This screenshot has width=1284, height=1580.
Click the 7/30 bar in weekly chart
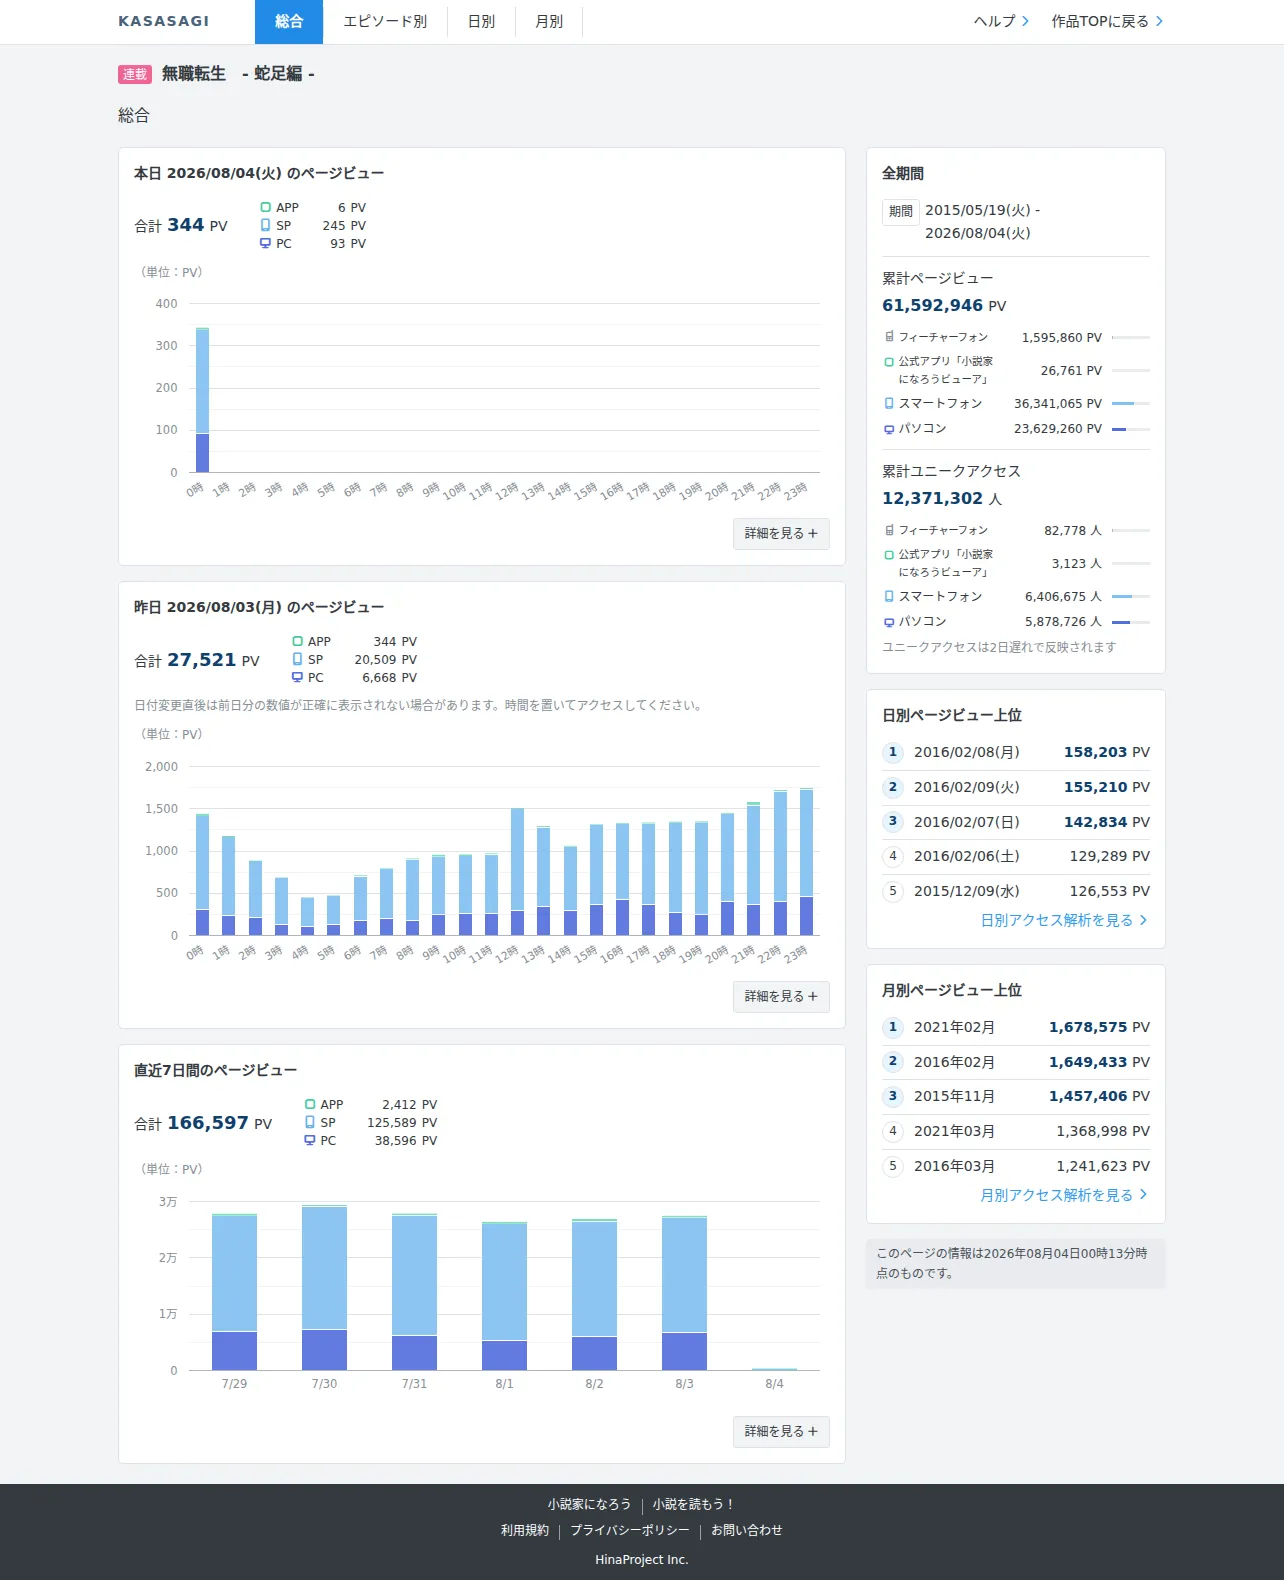pyautogui.click(x=324, y=1288)
